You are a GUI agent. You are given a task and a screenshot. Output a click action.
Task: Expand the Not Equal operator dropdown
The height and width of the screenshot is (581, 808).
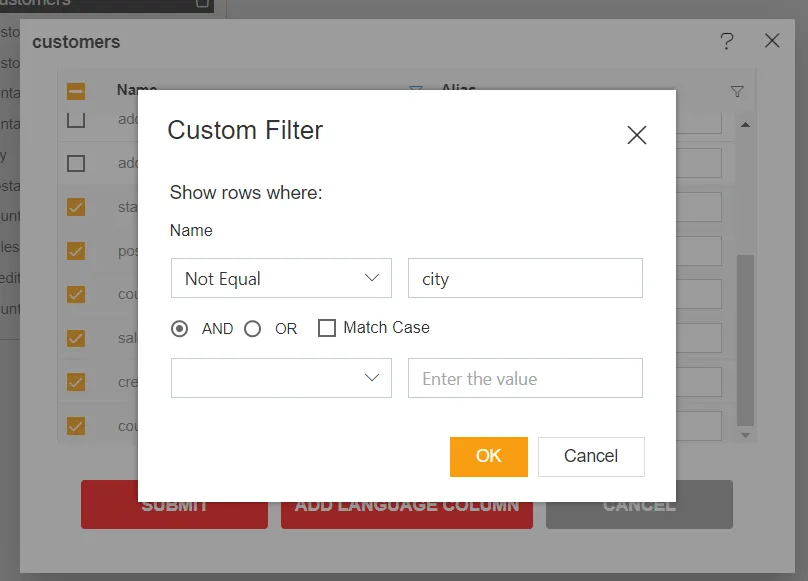pos(281,278)
